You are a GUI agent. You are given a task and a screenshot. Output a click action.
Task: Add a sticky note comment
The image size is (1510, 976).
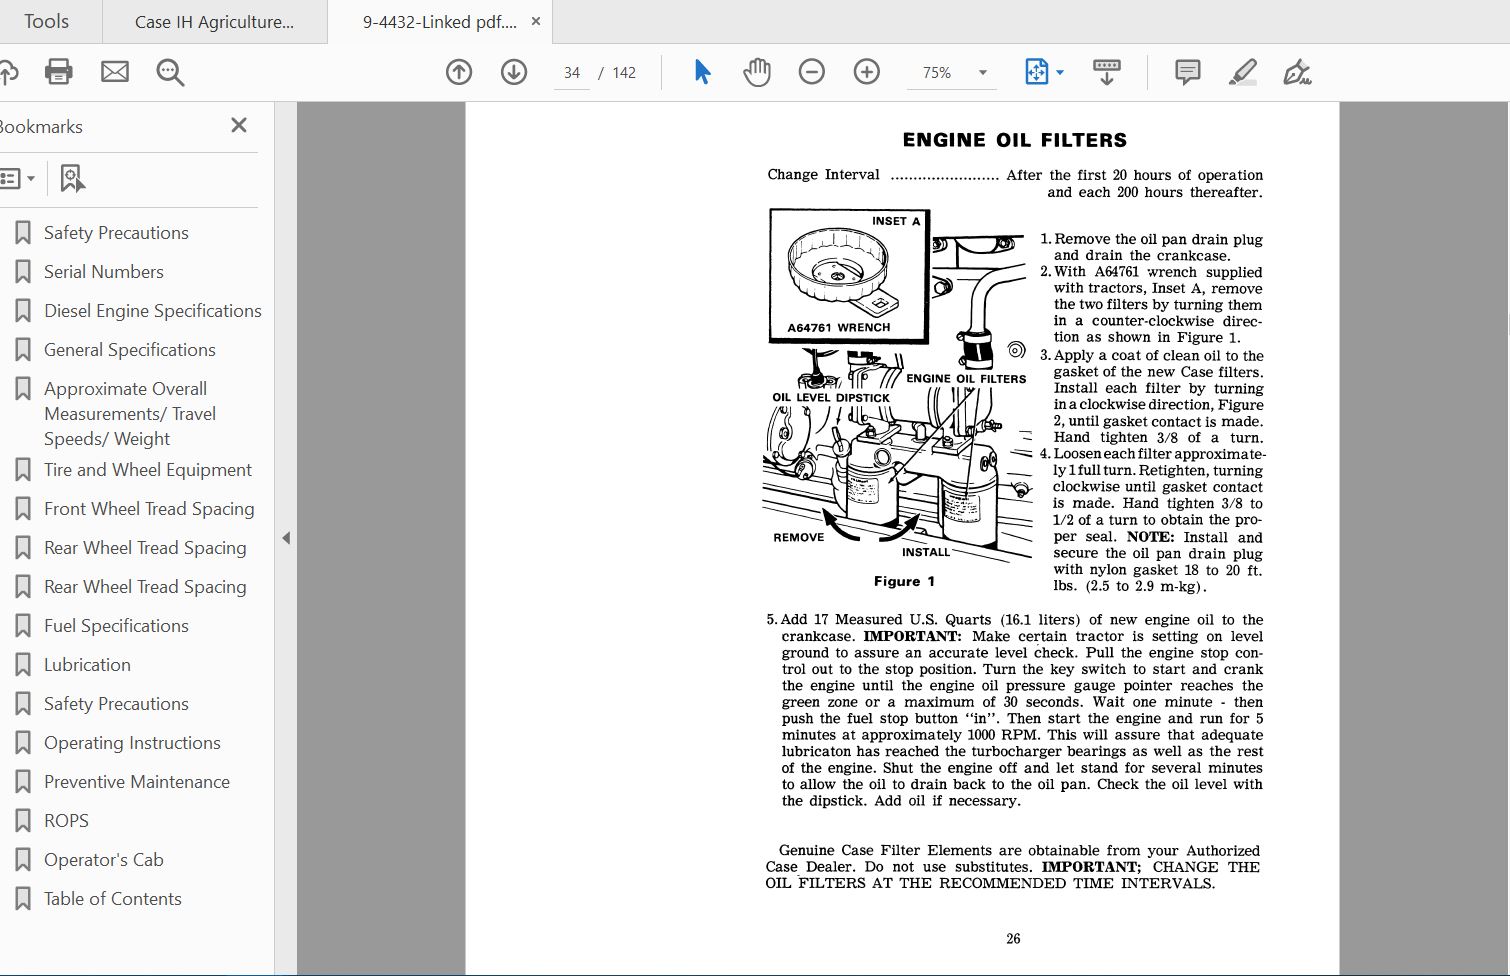pyautogui.click(x=1187, y=72)
